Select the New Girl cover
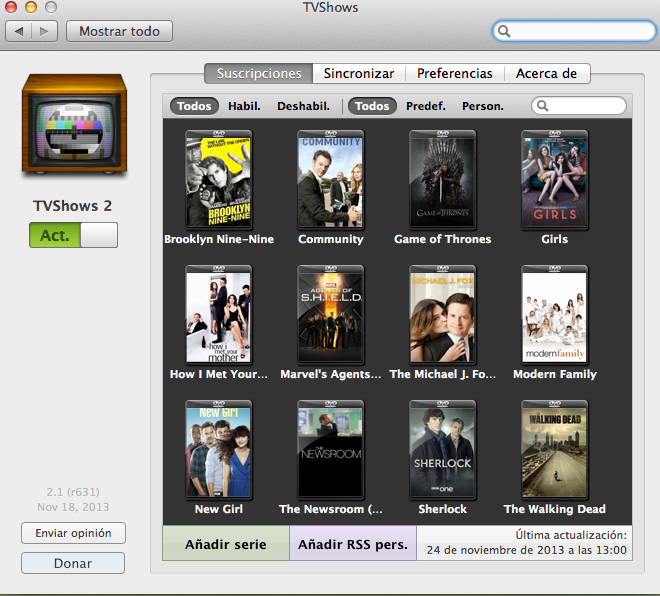The width and height of the screenshot is (660, 596). click(218, 450)
